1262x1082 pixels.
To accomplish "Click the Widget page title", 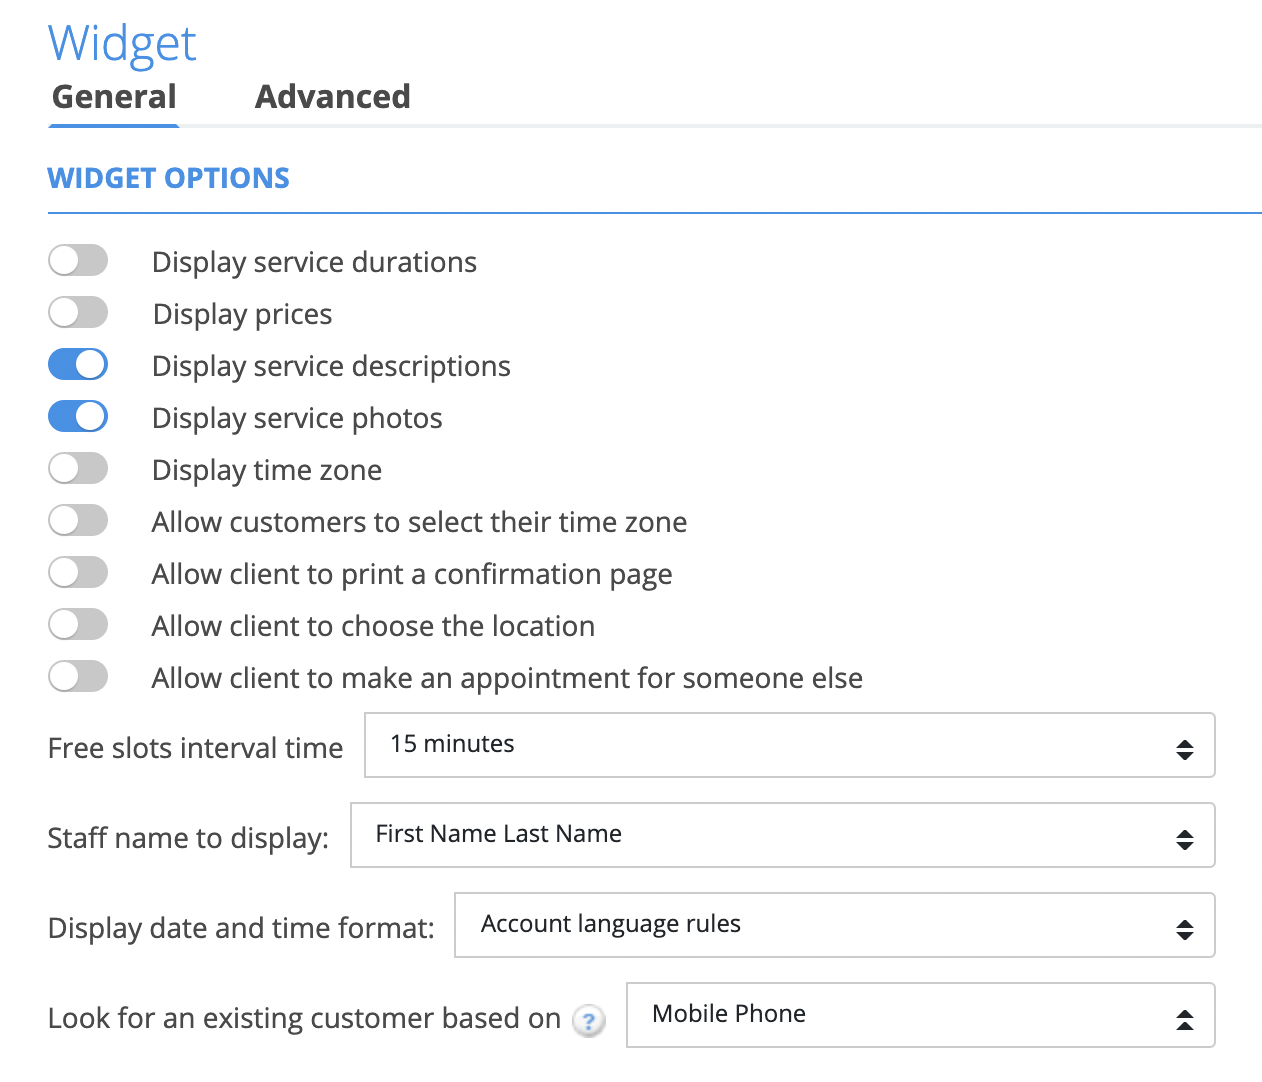I will [122, 44].
